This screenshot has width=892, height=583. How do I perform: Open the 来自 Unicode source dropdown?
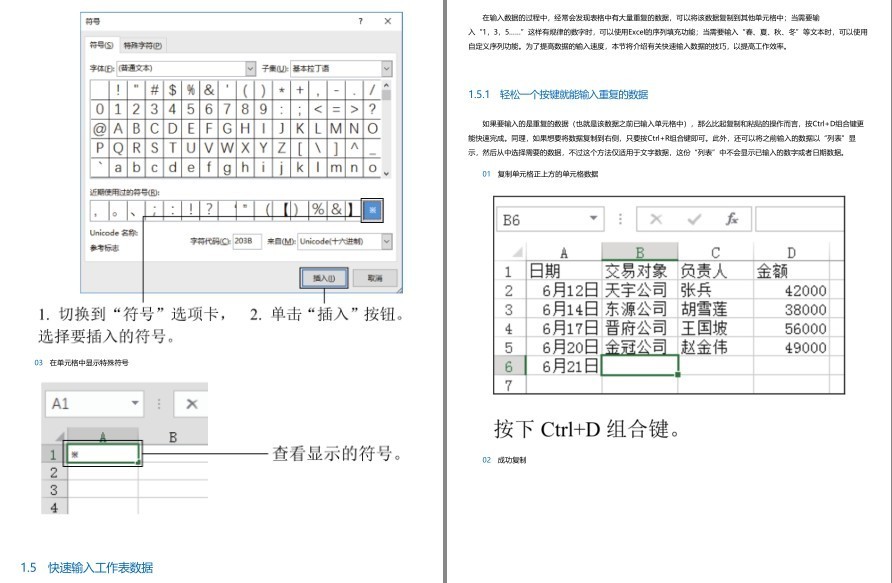click(387, 241)
